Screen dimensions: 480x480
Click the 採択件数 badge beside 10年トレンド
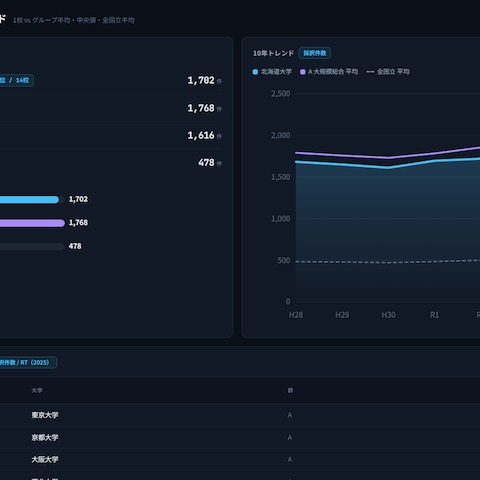coord(315,53)
